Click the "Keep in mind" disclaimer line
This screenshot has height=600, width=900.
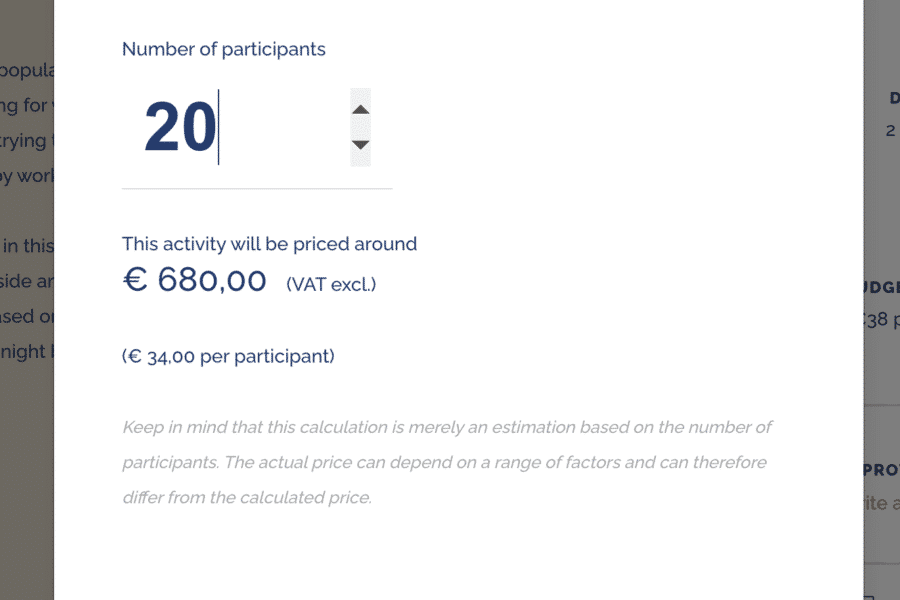point(447,427)
